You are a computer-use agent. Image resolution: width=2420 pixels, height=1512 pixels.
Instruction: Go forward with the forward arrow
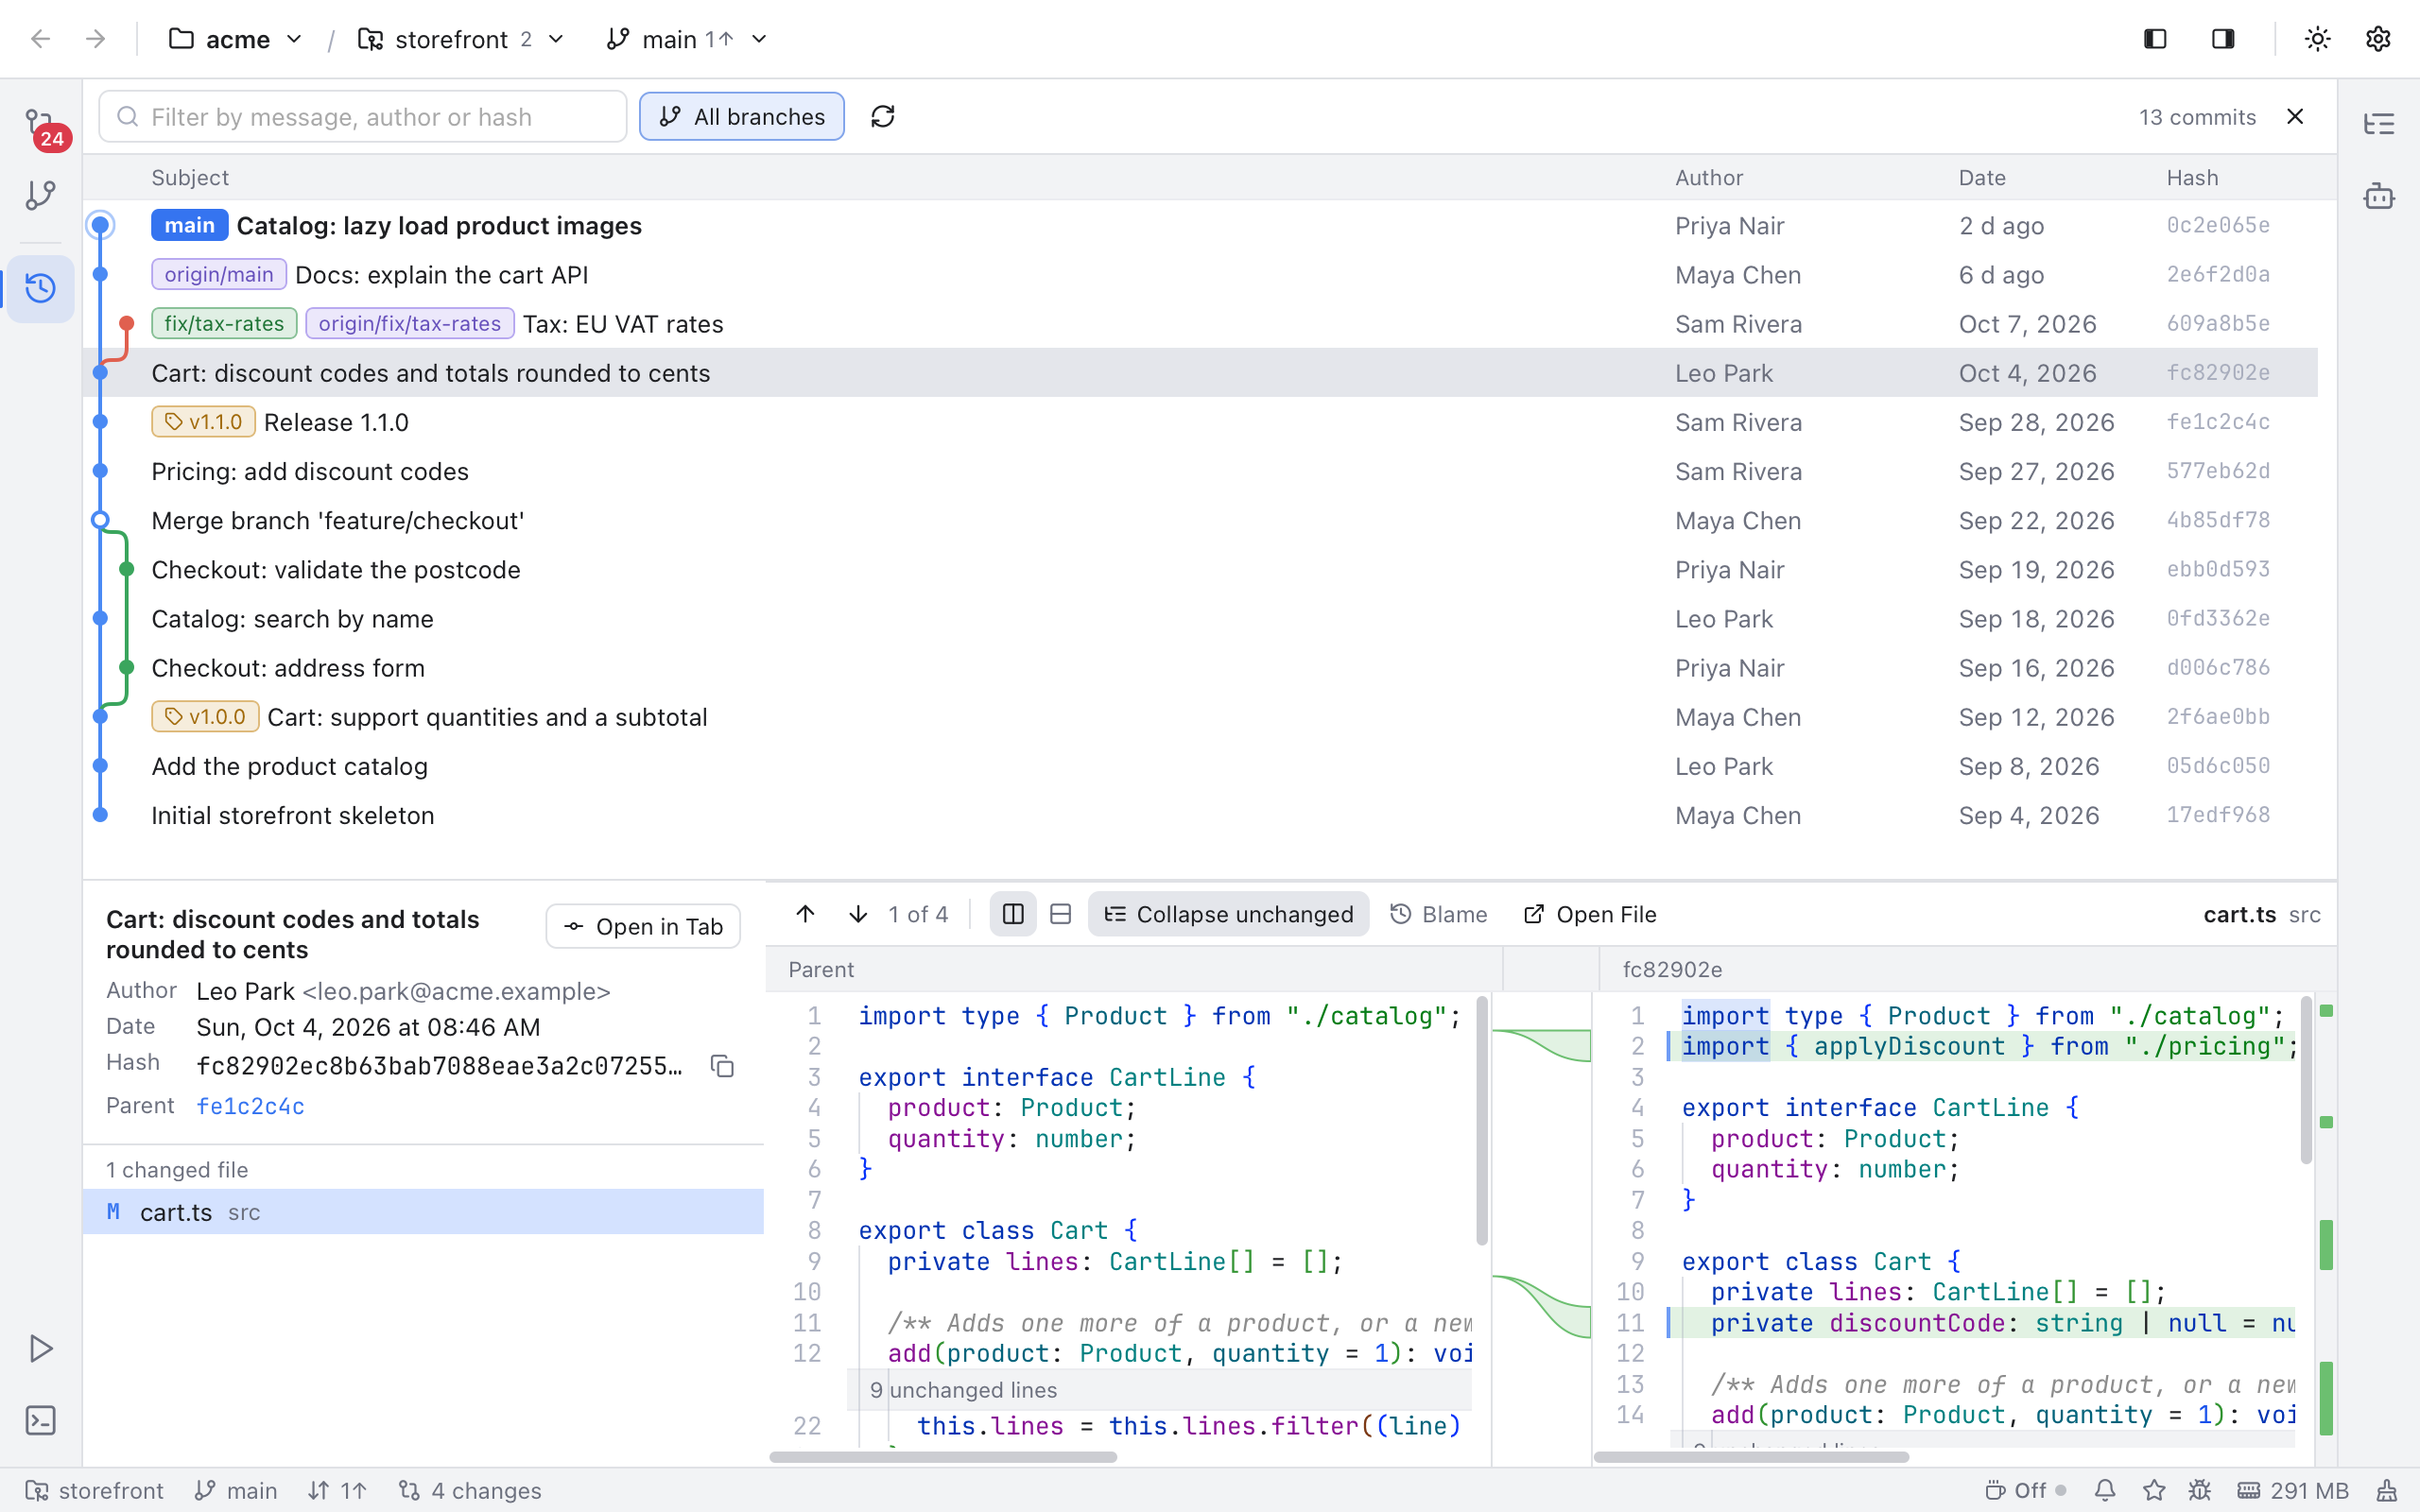[96, 39]
